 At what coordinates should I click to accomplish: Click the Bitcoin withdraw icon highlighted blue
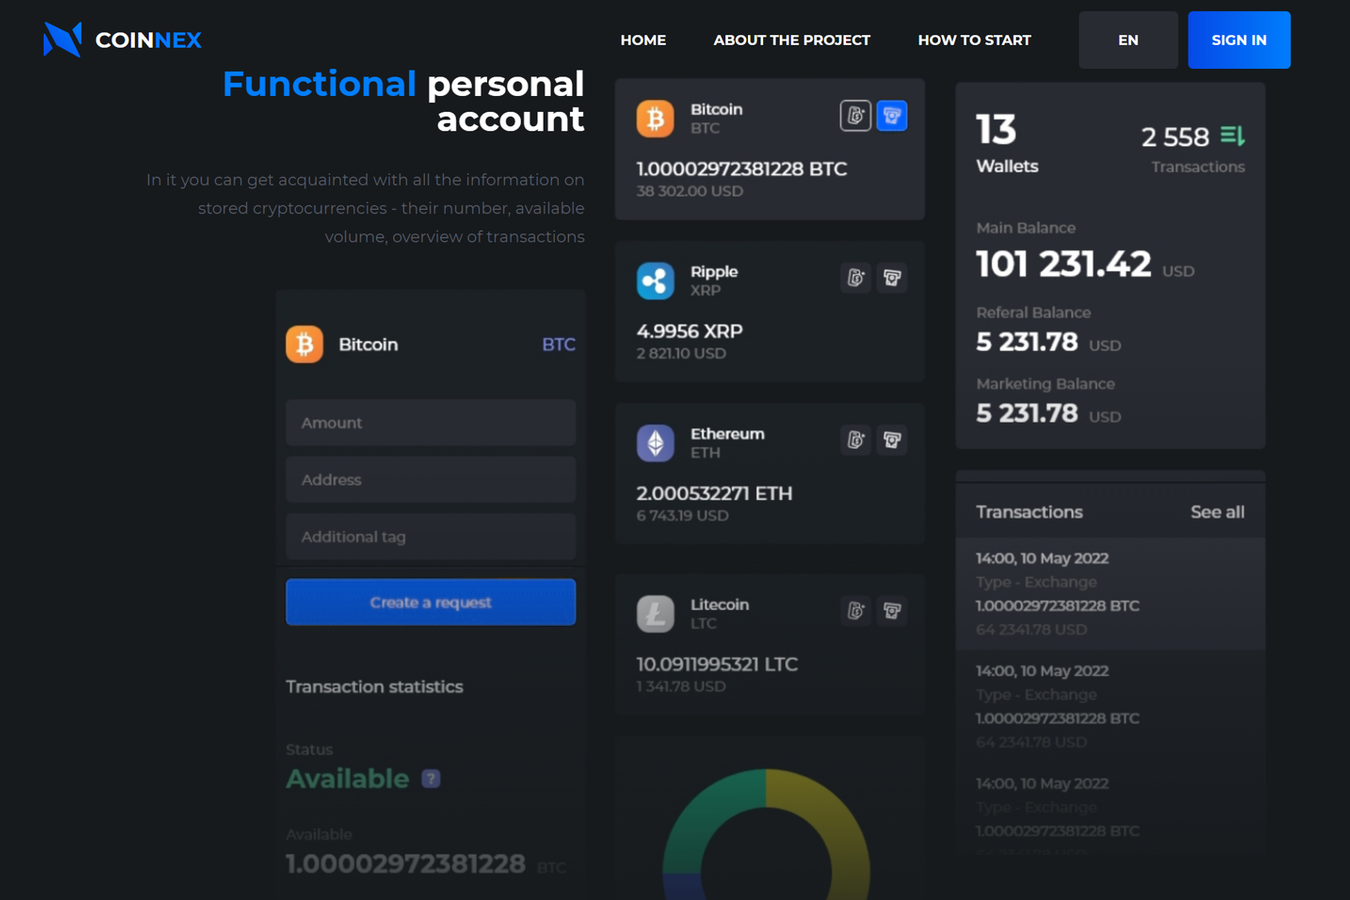pos(892,116)
